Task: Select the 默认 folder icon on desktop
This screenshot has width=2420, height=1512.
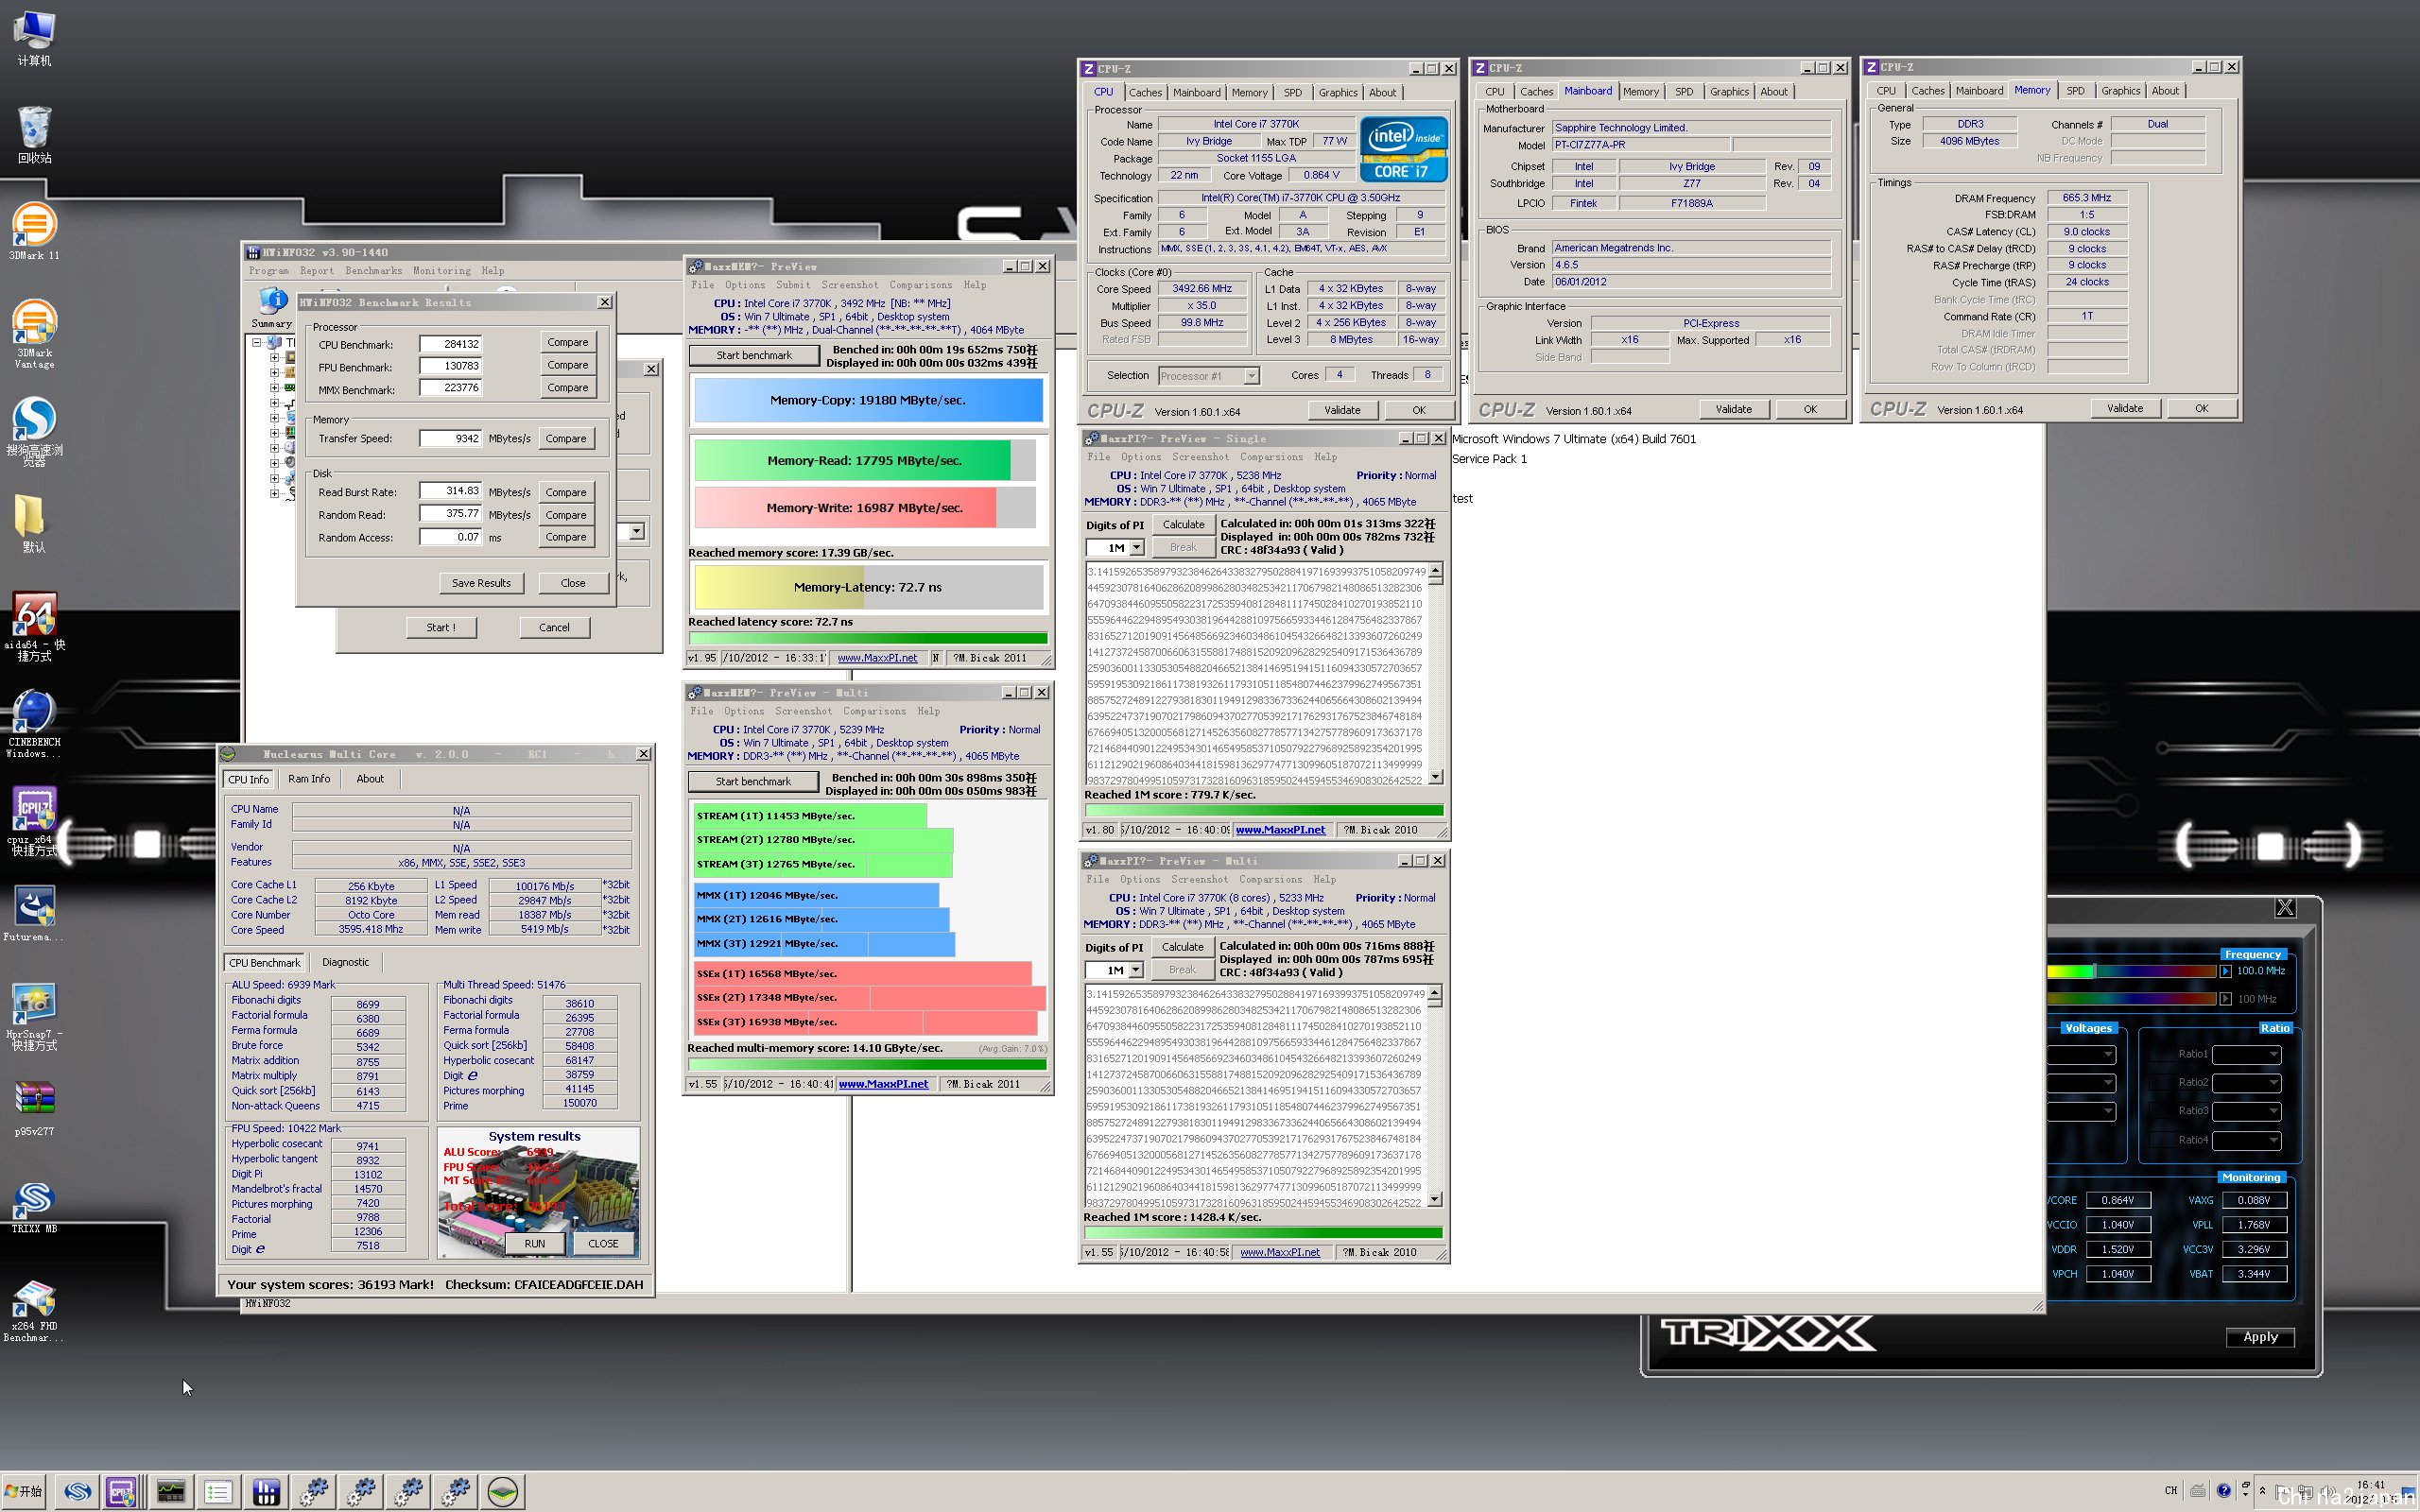Action: click(34, 523)
